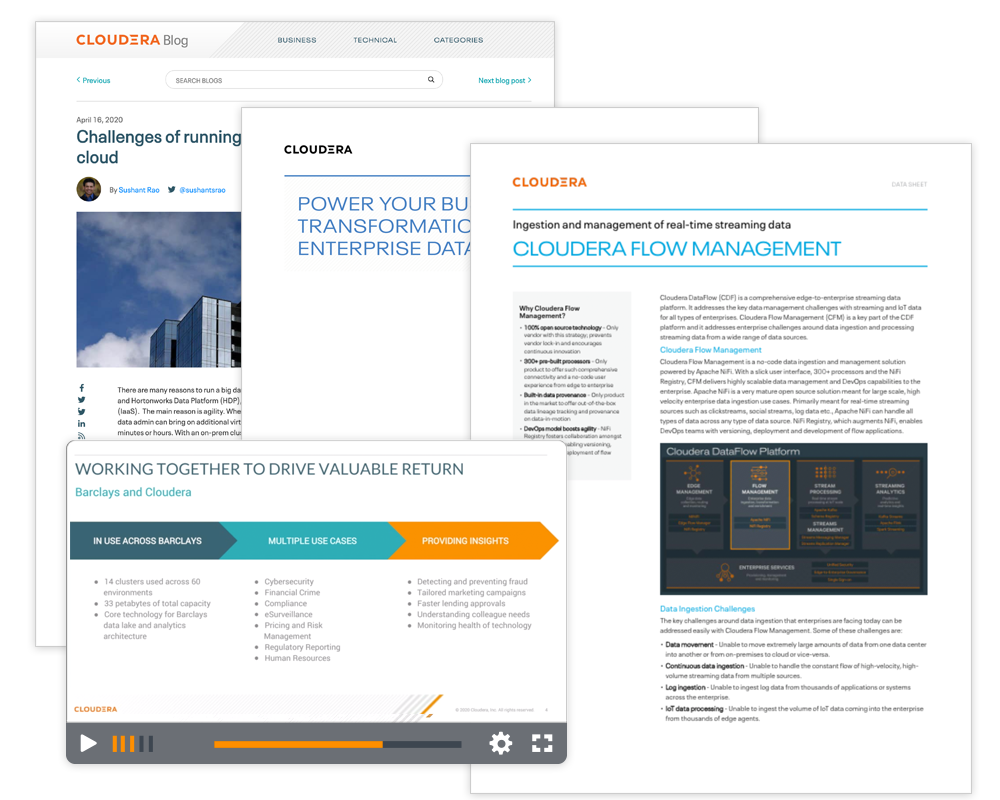This screenshot has width=1000, height=800.
Task: Open the BUSINESS menu in blog header
Action: (x=297, y=40)
